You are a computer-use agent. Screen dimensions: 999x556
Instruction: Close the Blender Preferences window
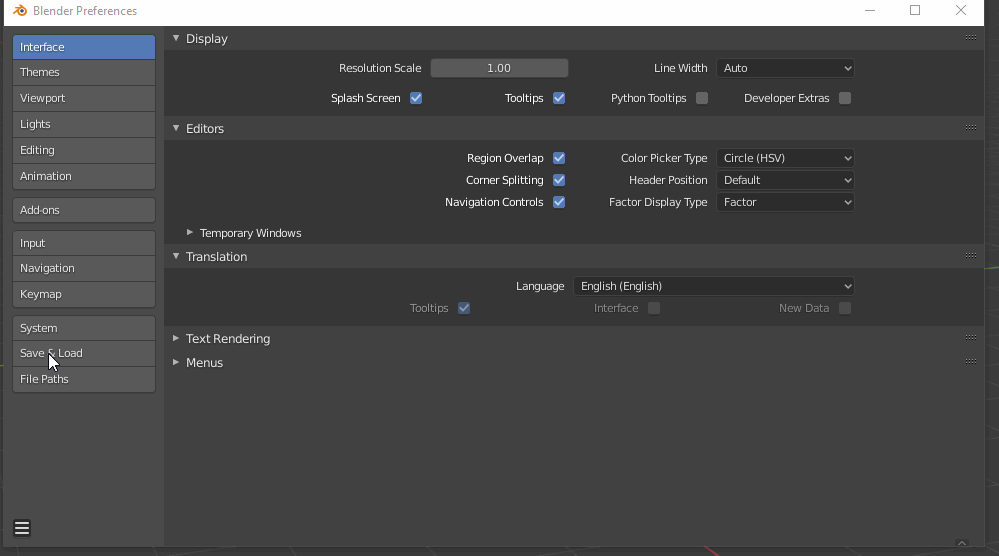[x=961, y=11]
